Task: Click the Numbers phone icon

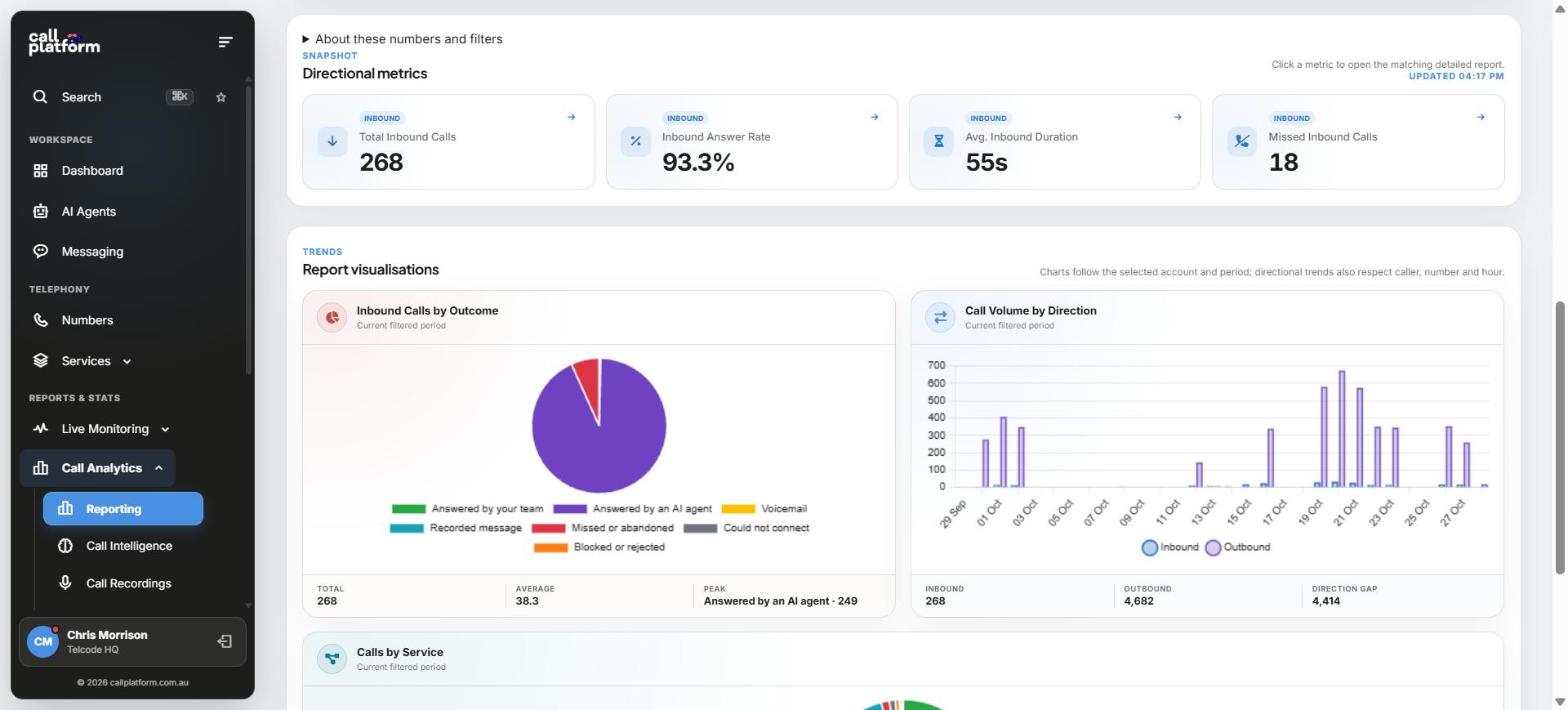Action: click(41, 320)
